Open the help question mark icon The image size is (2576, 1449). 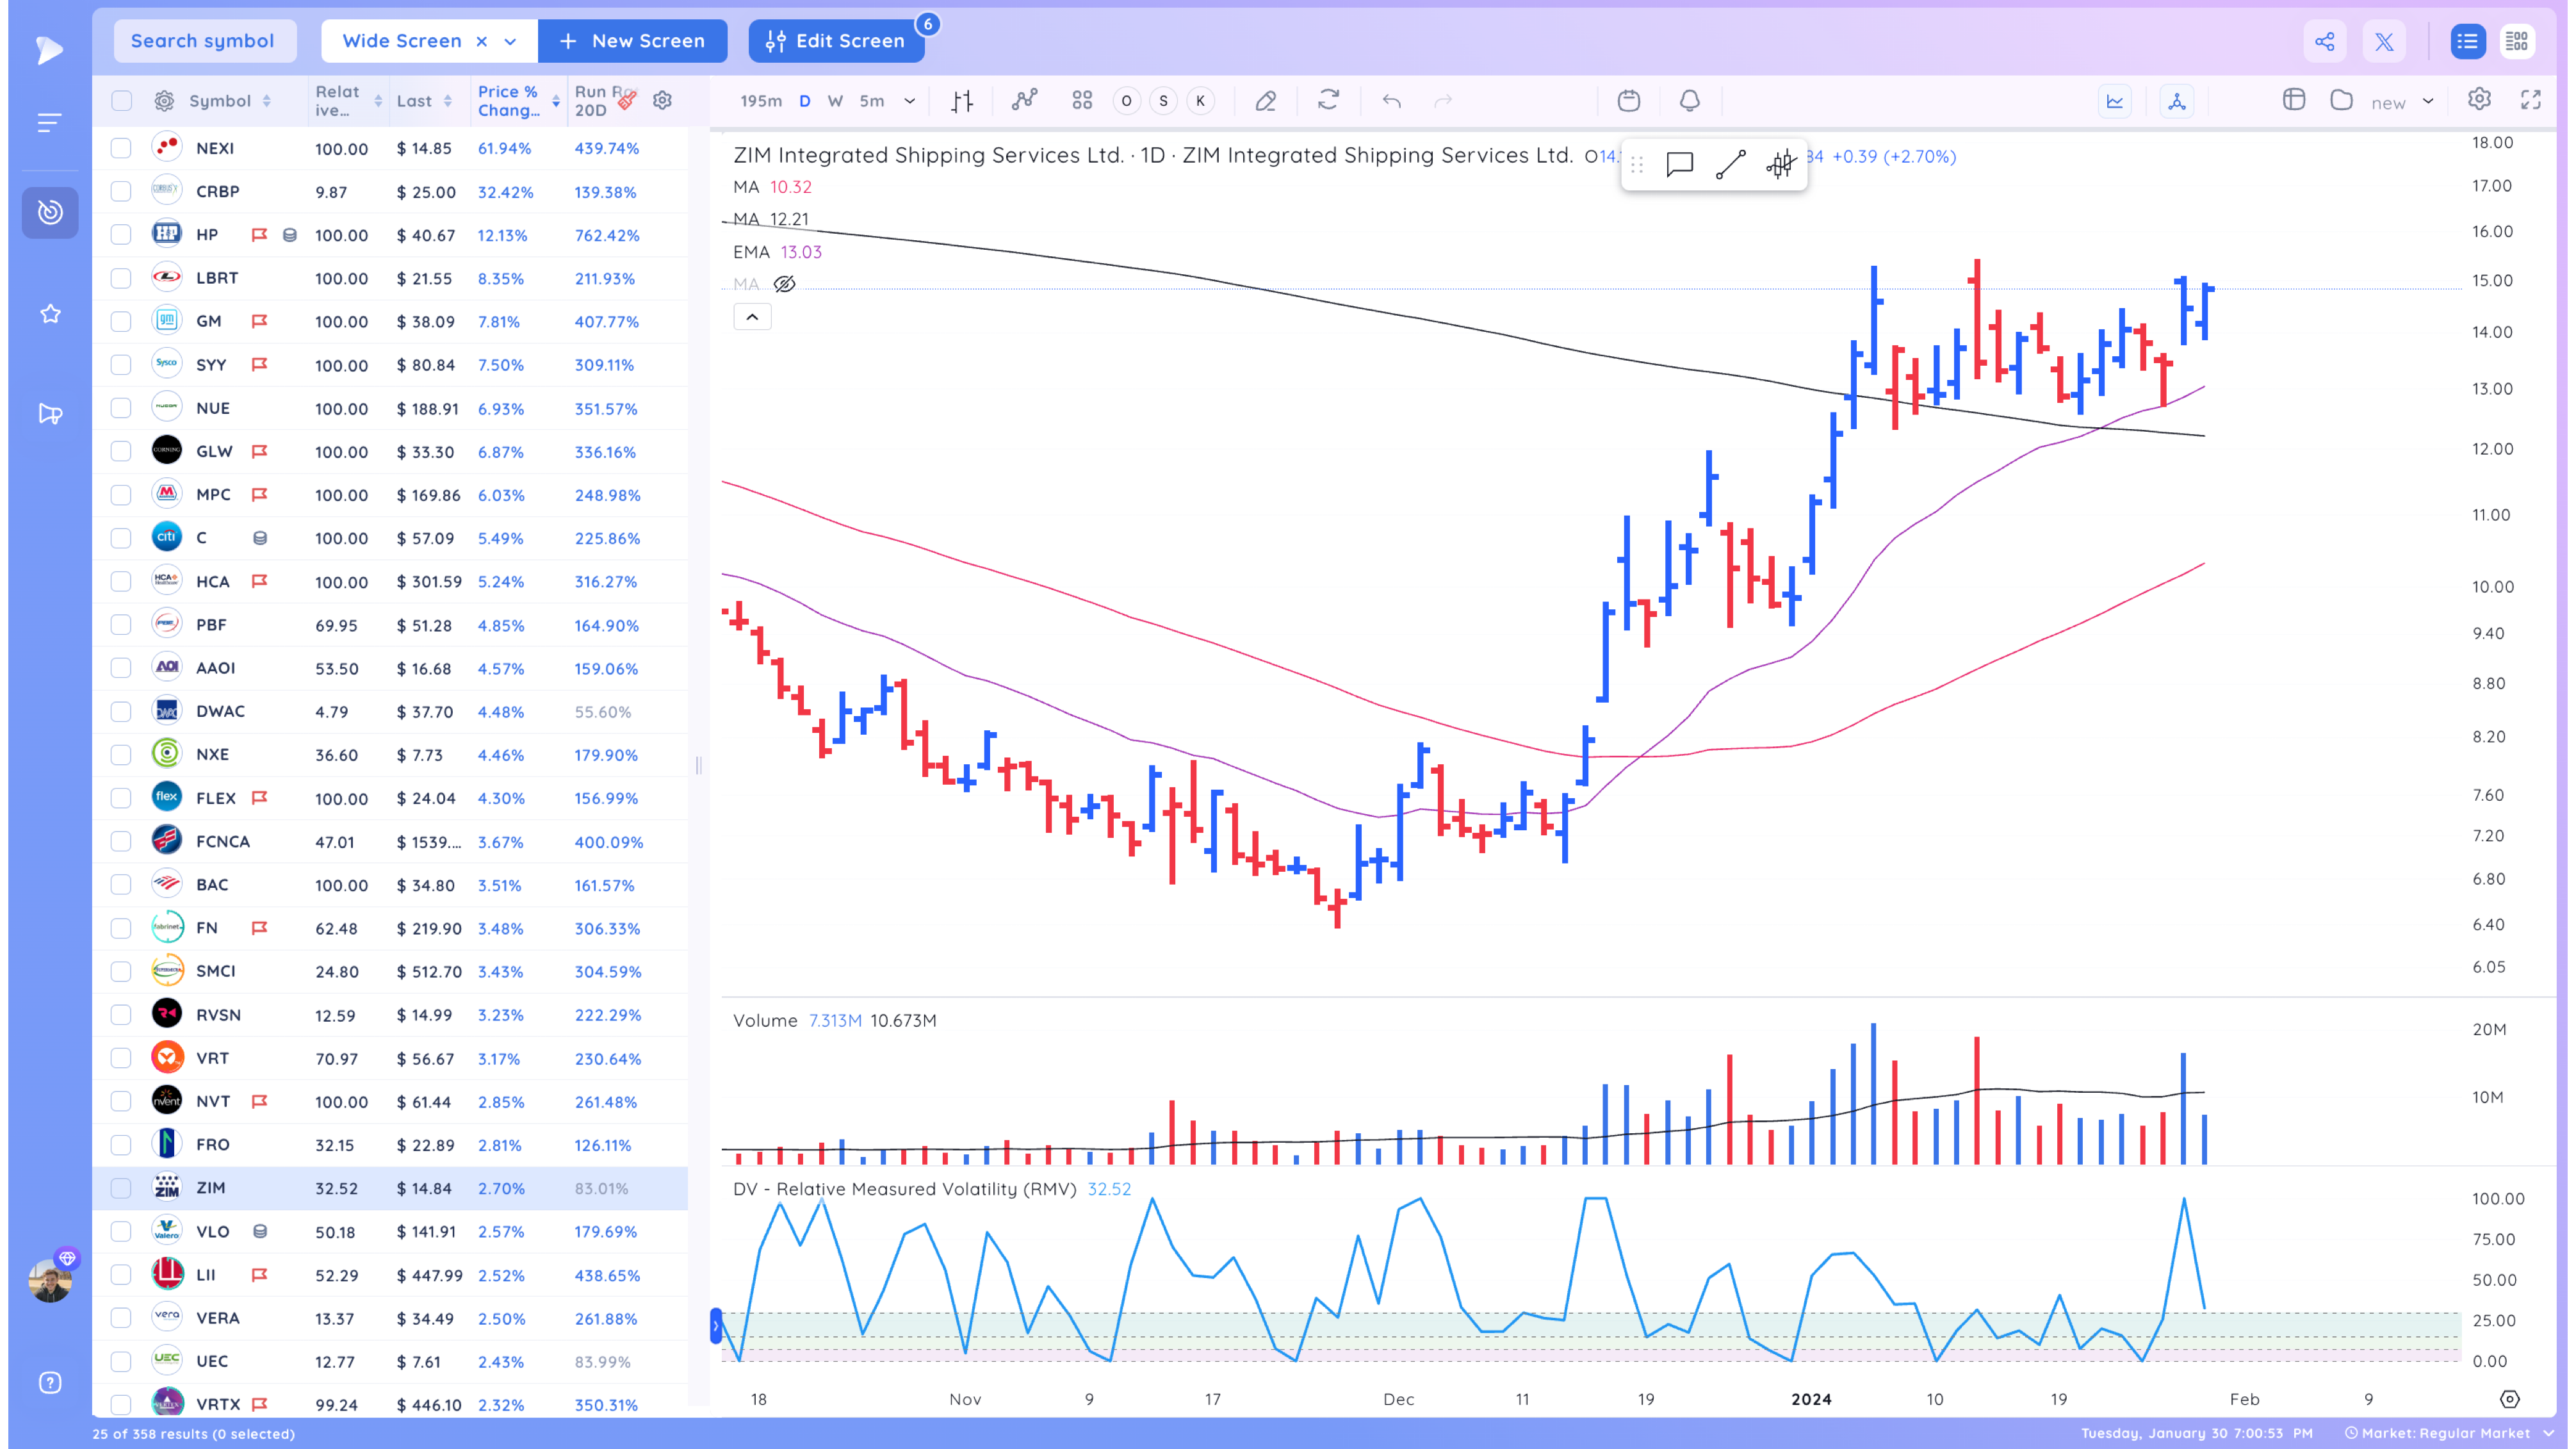coord(50,1382)
